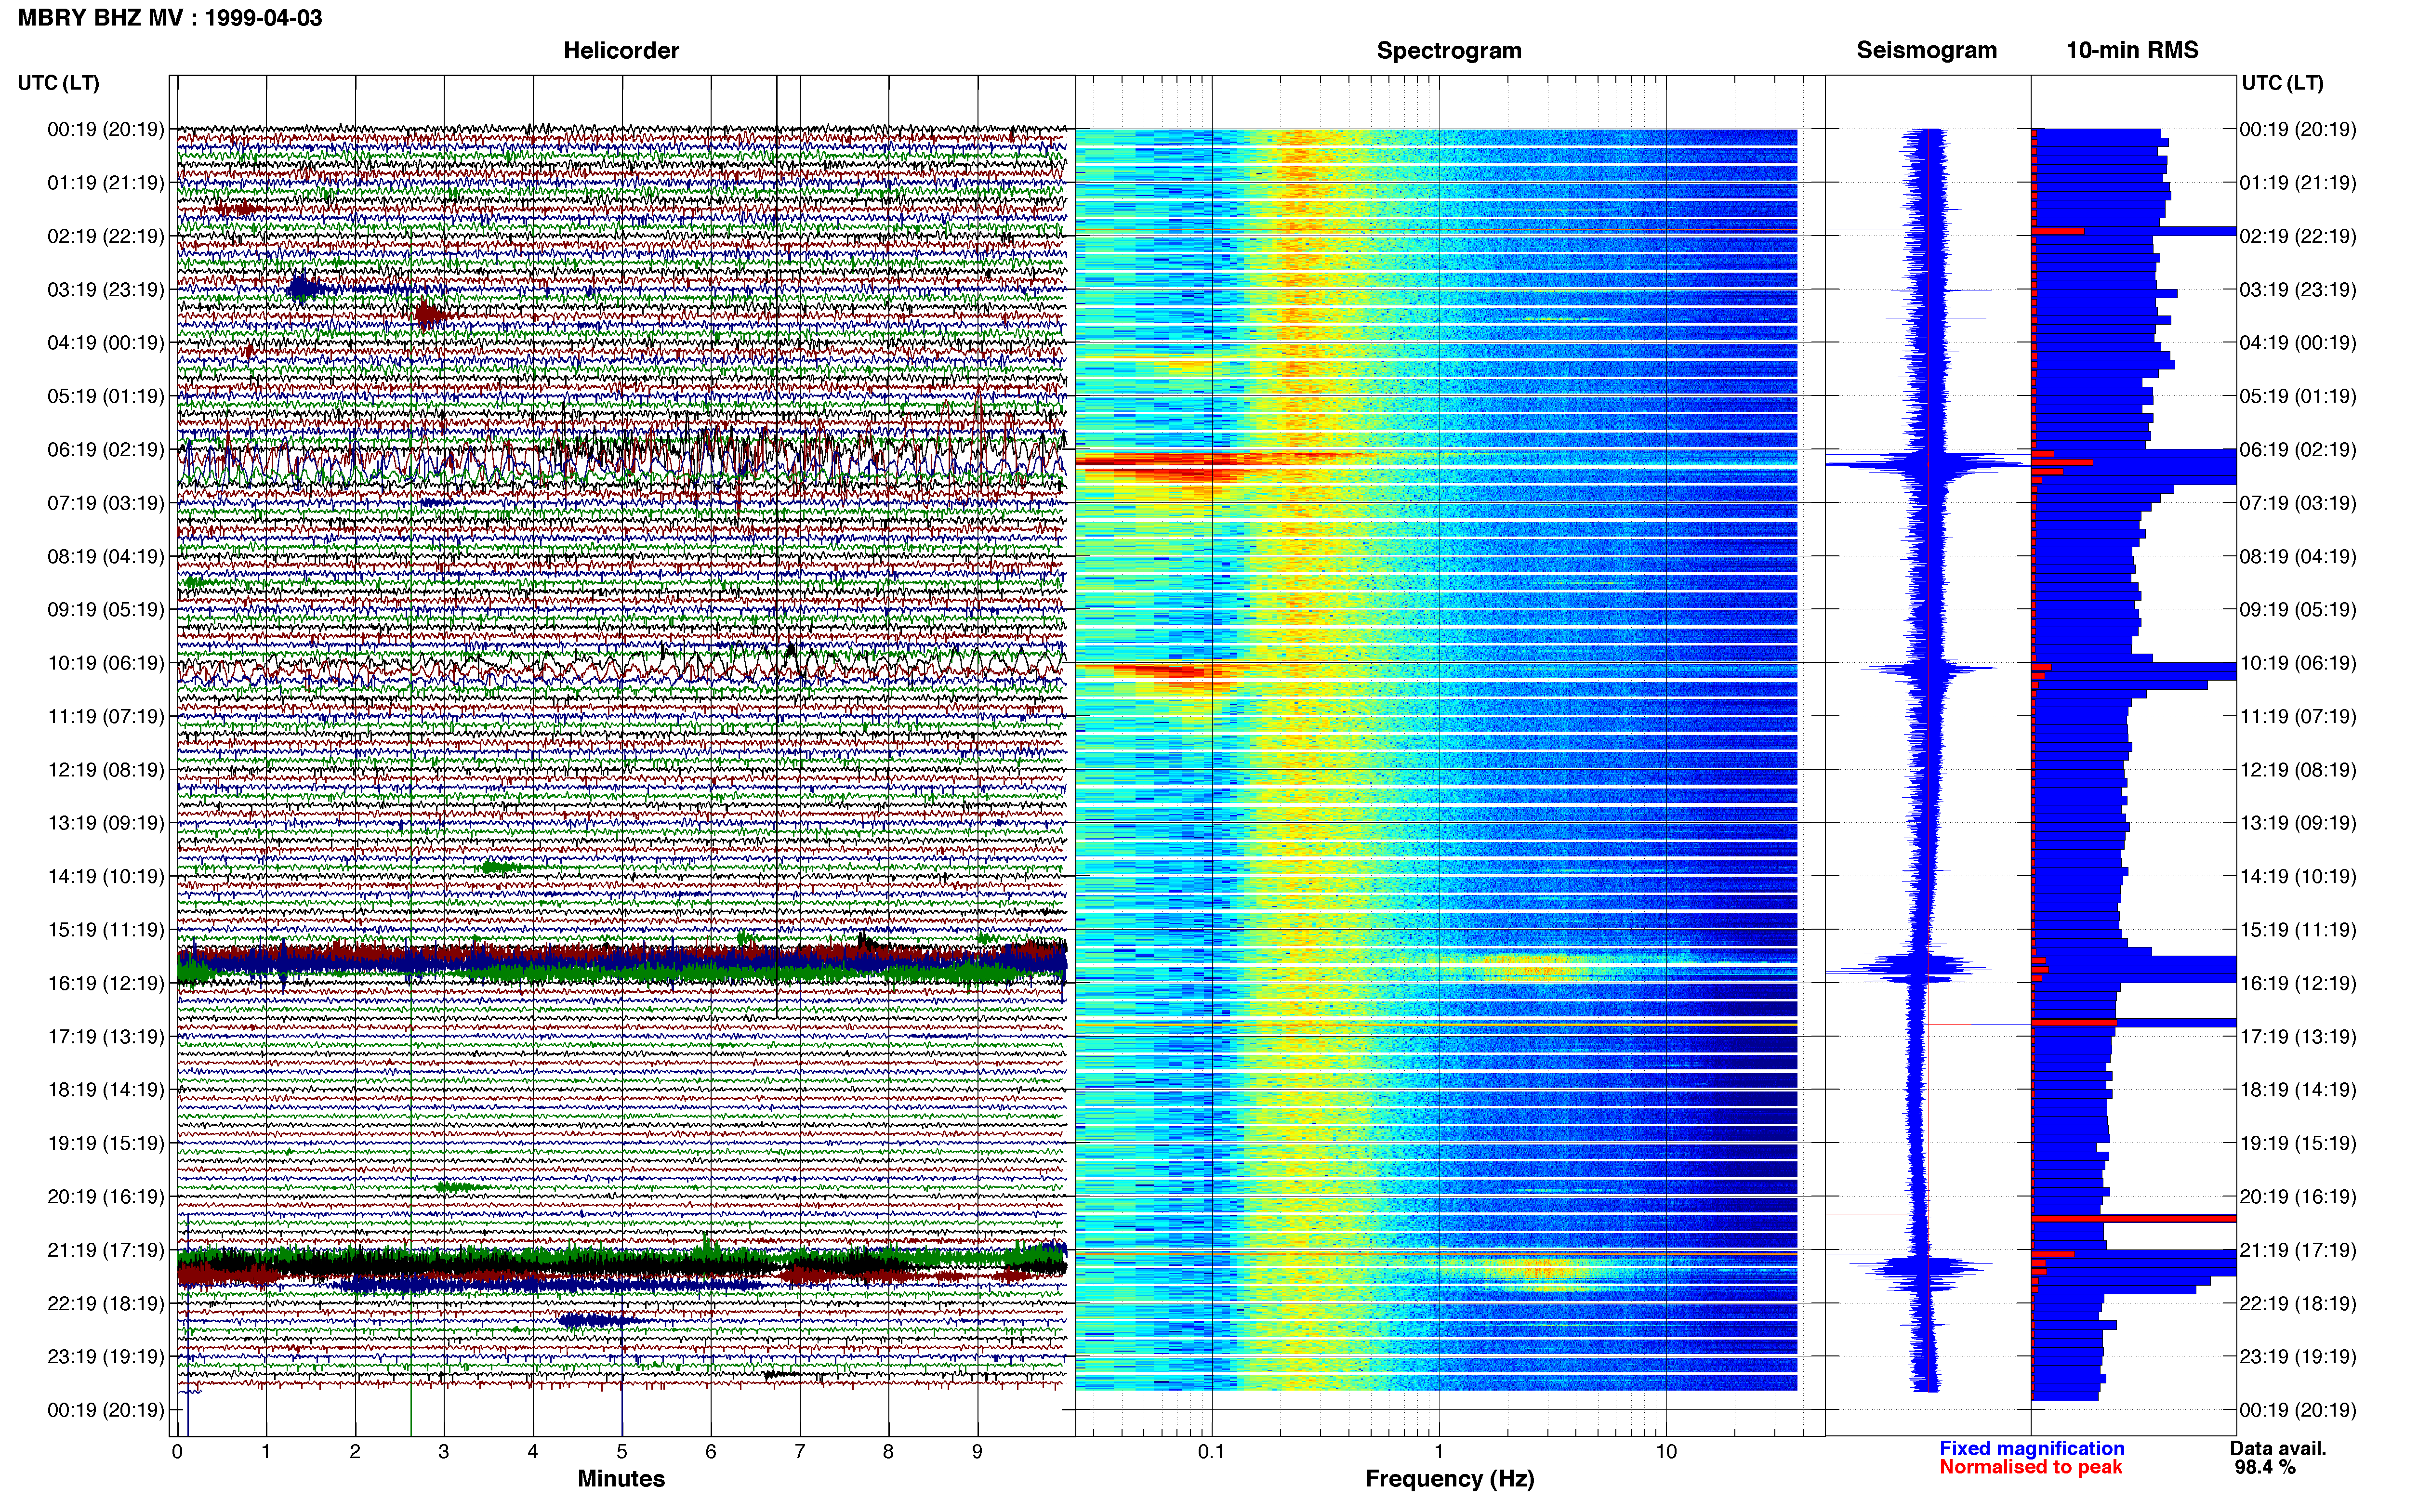Click RMS-side time label 14:19 (10:19)
The image size is (2418, 1512).
[2298, 877]
